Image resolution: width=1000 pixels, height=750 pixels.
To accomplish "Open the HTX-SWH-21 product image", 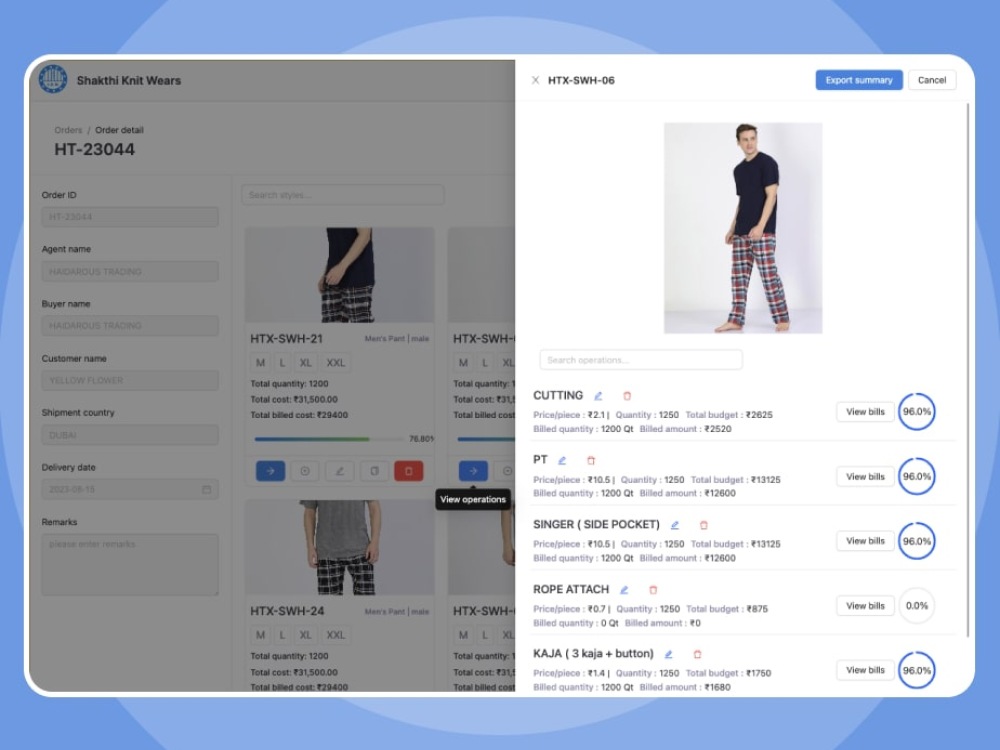I will coord(340,275).
